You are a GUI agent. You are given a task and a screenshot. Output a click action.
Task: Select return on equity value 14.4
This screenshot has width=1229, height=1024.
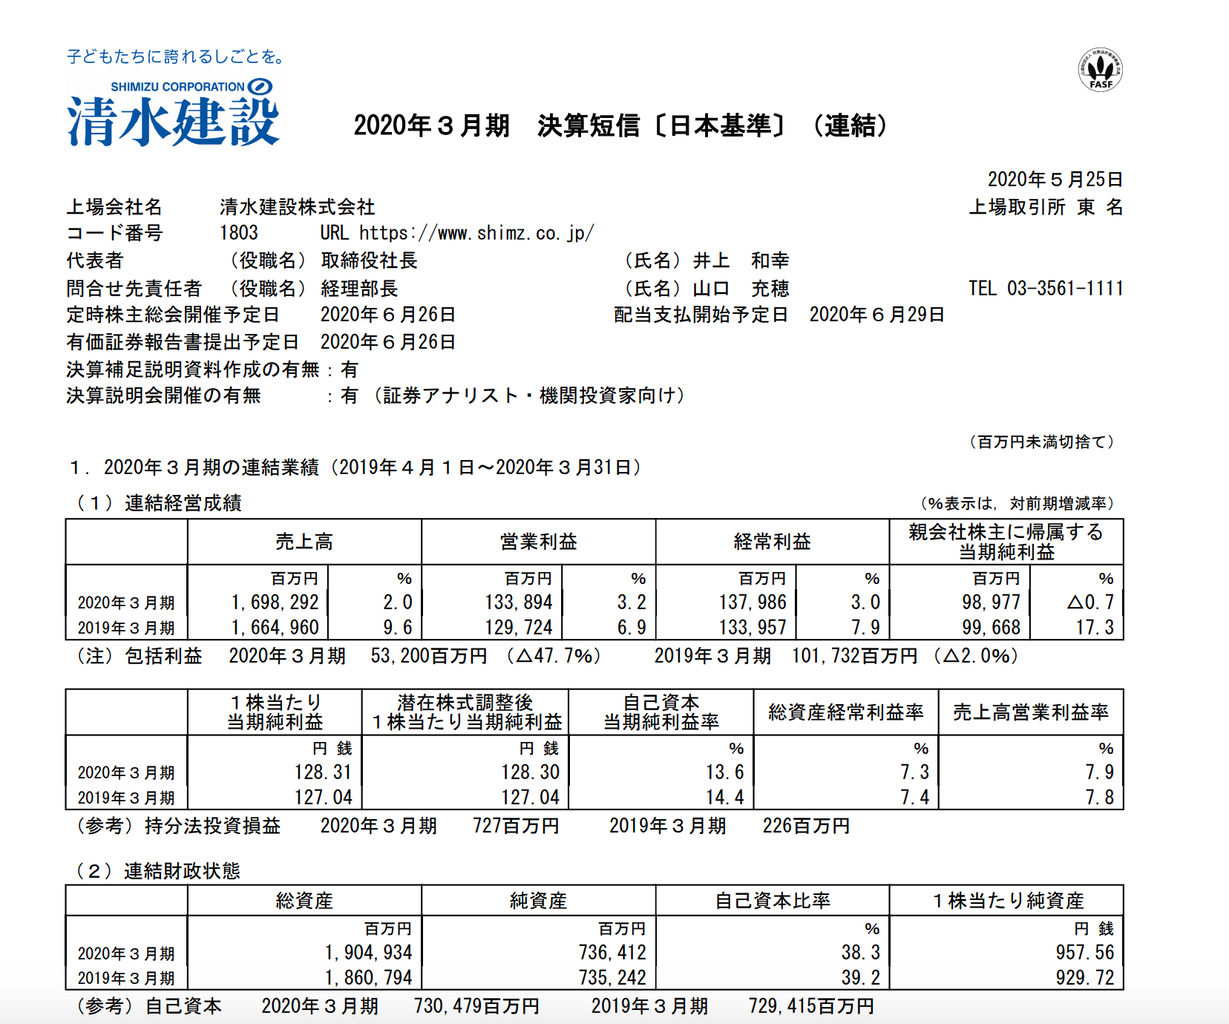(x=725, y=798)
